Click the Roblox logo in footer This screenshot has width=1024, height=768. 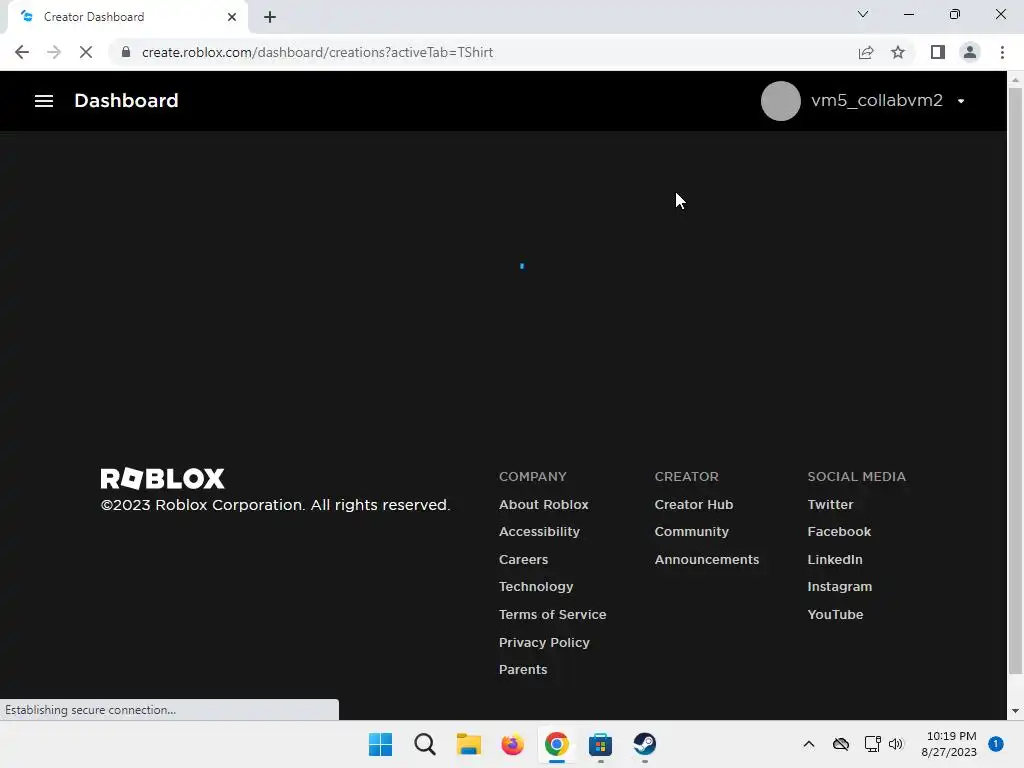click(162, 479)
